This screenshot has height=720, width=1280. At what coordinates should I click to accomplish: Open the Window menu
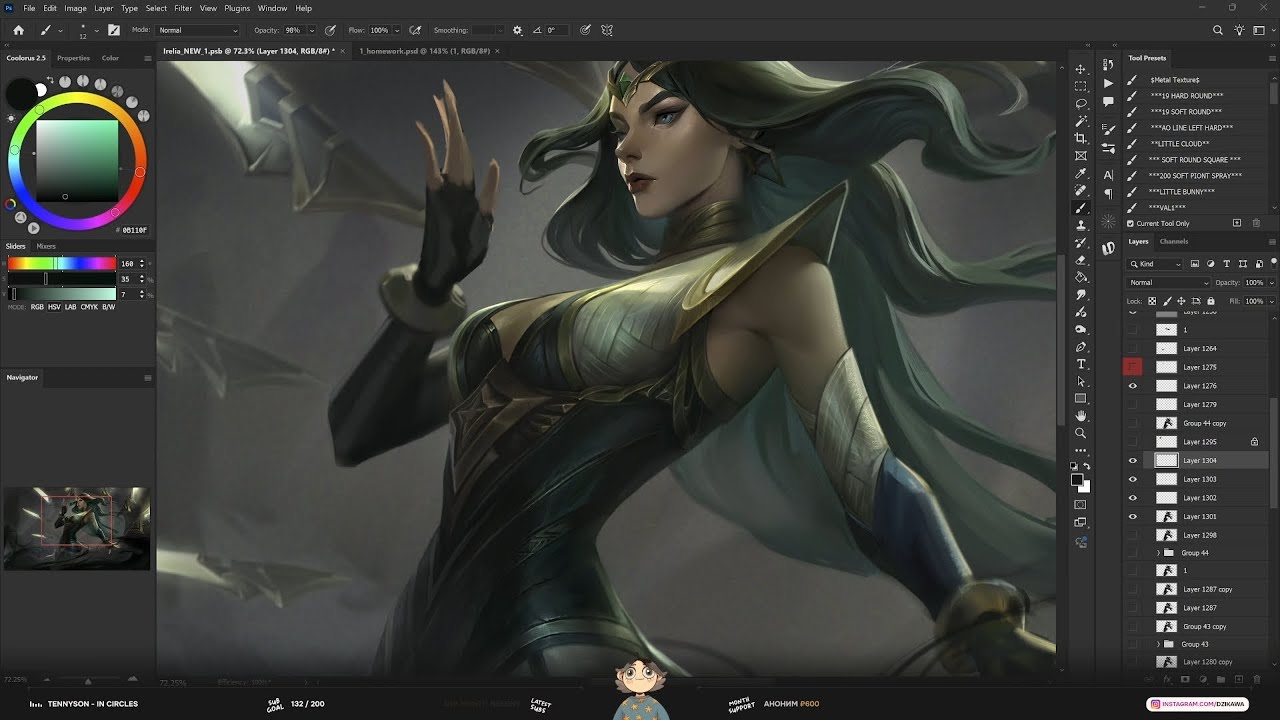pos(272,8)
